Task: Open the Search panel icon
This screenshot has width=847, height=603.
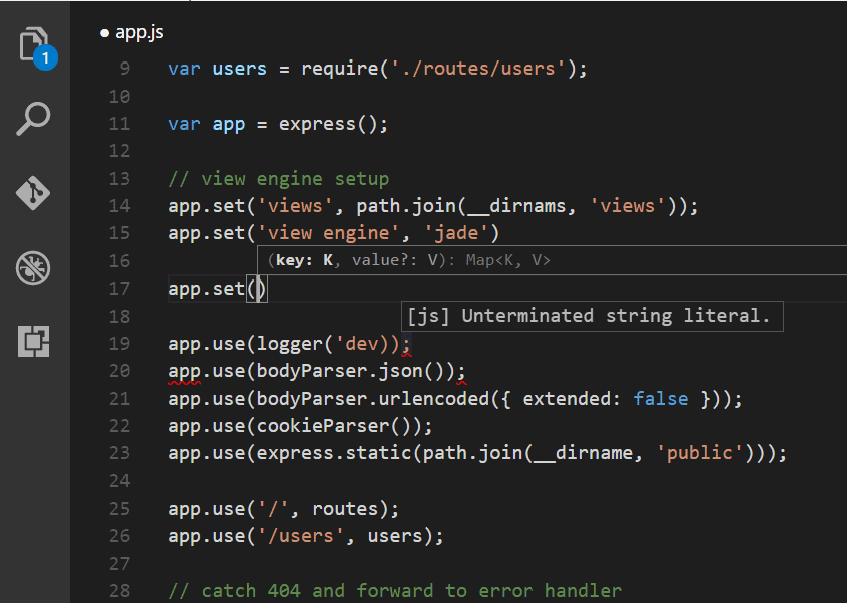Action: pos(33,119)
